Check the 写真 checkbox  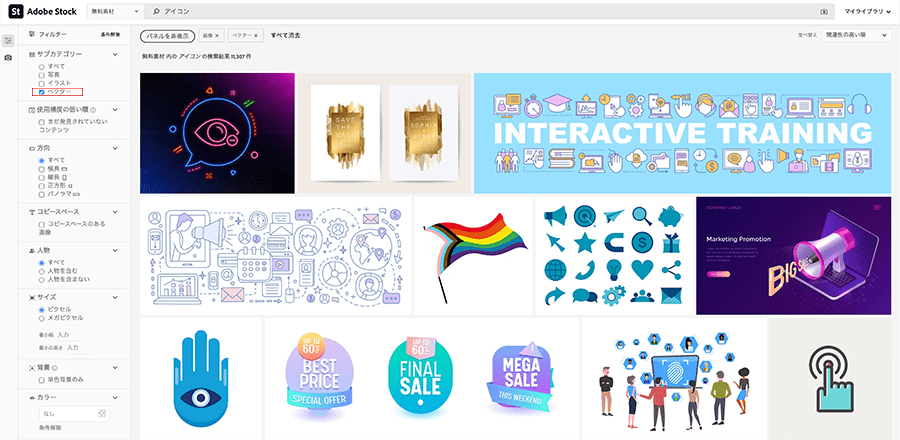pos(41,75)
